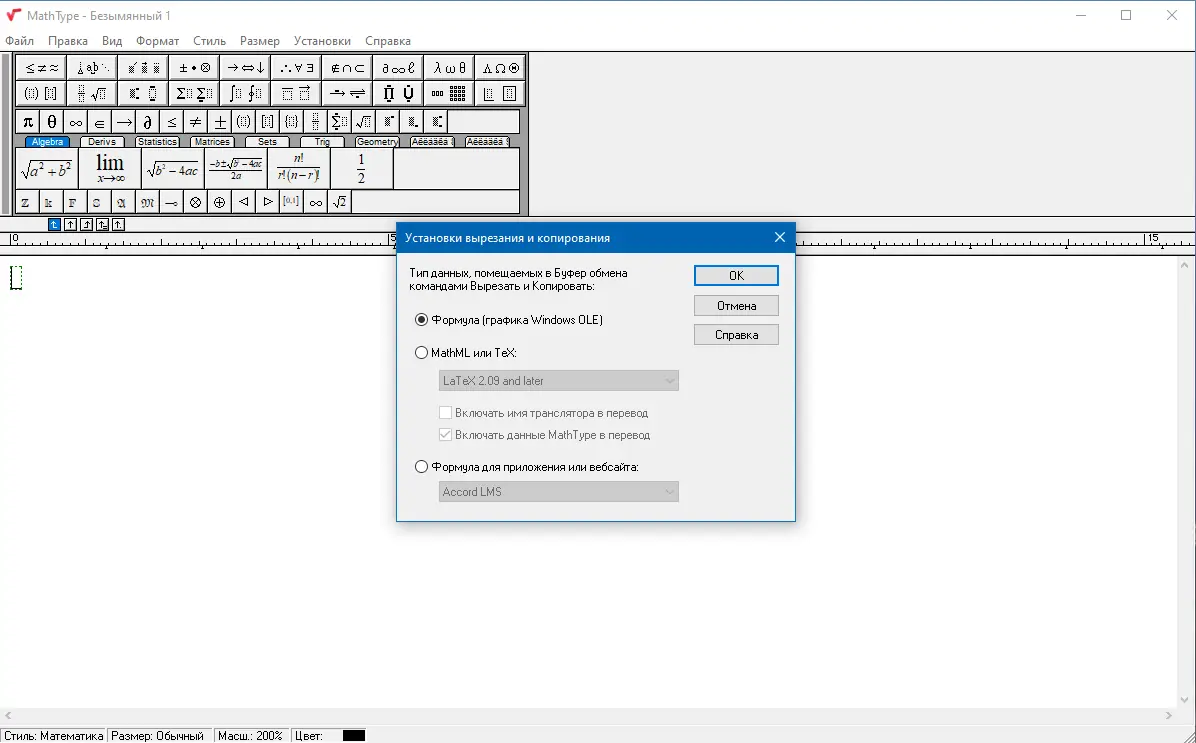Open the summation templates palette
The height and width of the screenshot is (743, 1196).
pyautogui.click(x=195, y=93)
